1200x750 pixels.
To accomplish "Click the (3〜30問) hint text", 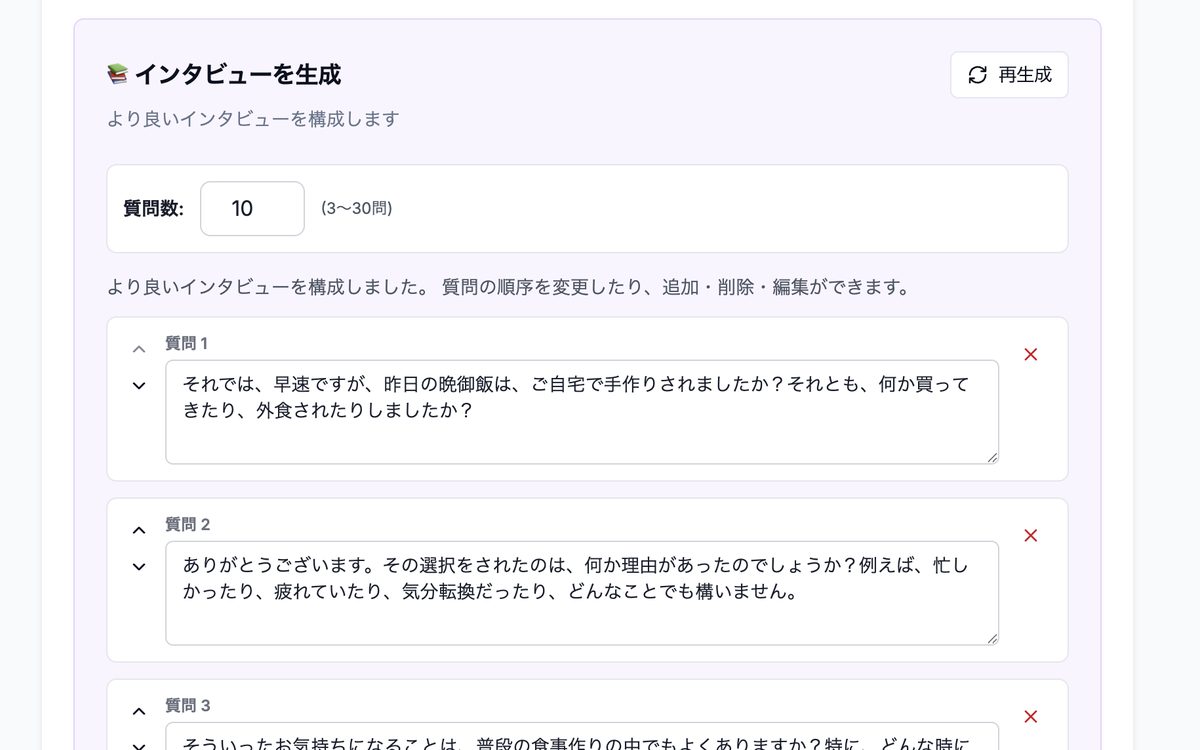I will 356,208.
